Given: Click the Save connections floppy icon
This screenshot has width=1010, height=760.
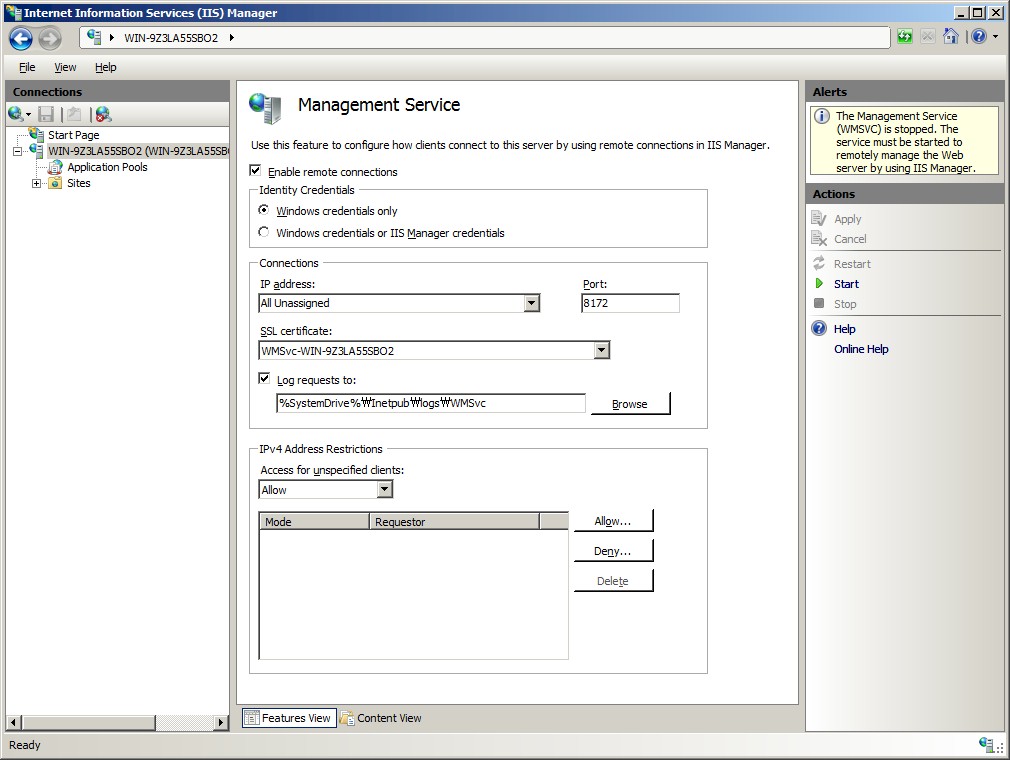Looking at the screenshot, I should click(x=46, y=114).
